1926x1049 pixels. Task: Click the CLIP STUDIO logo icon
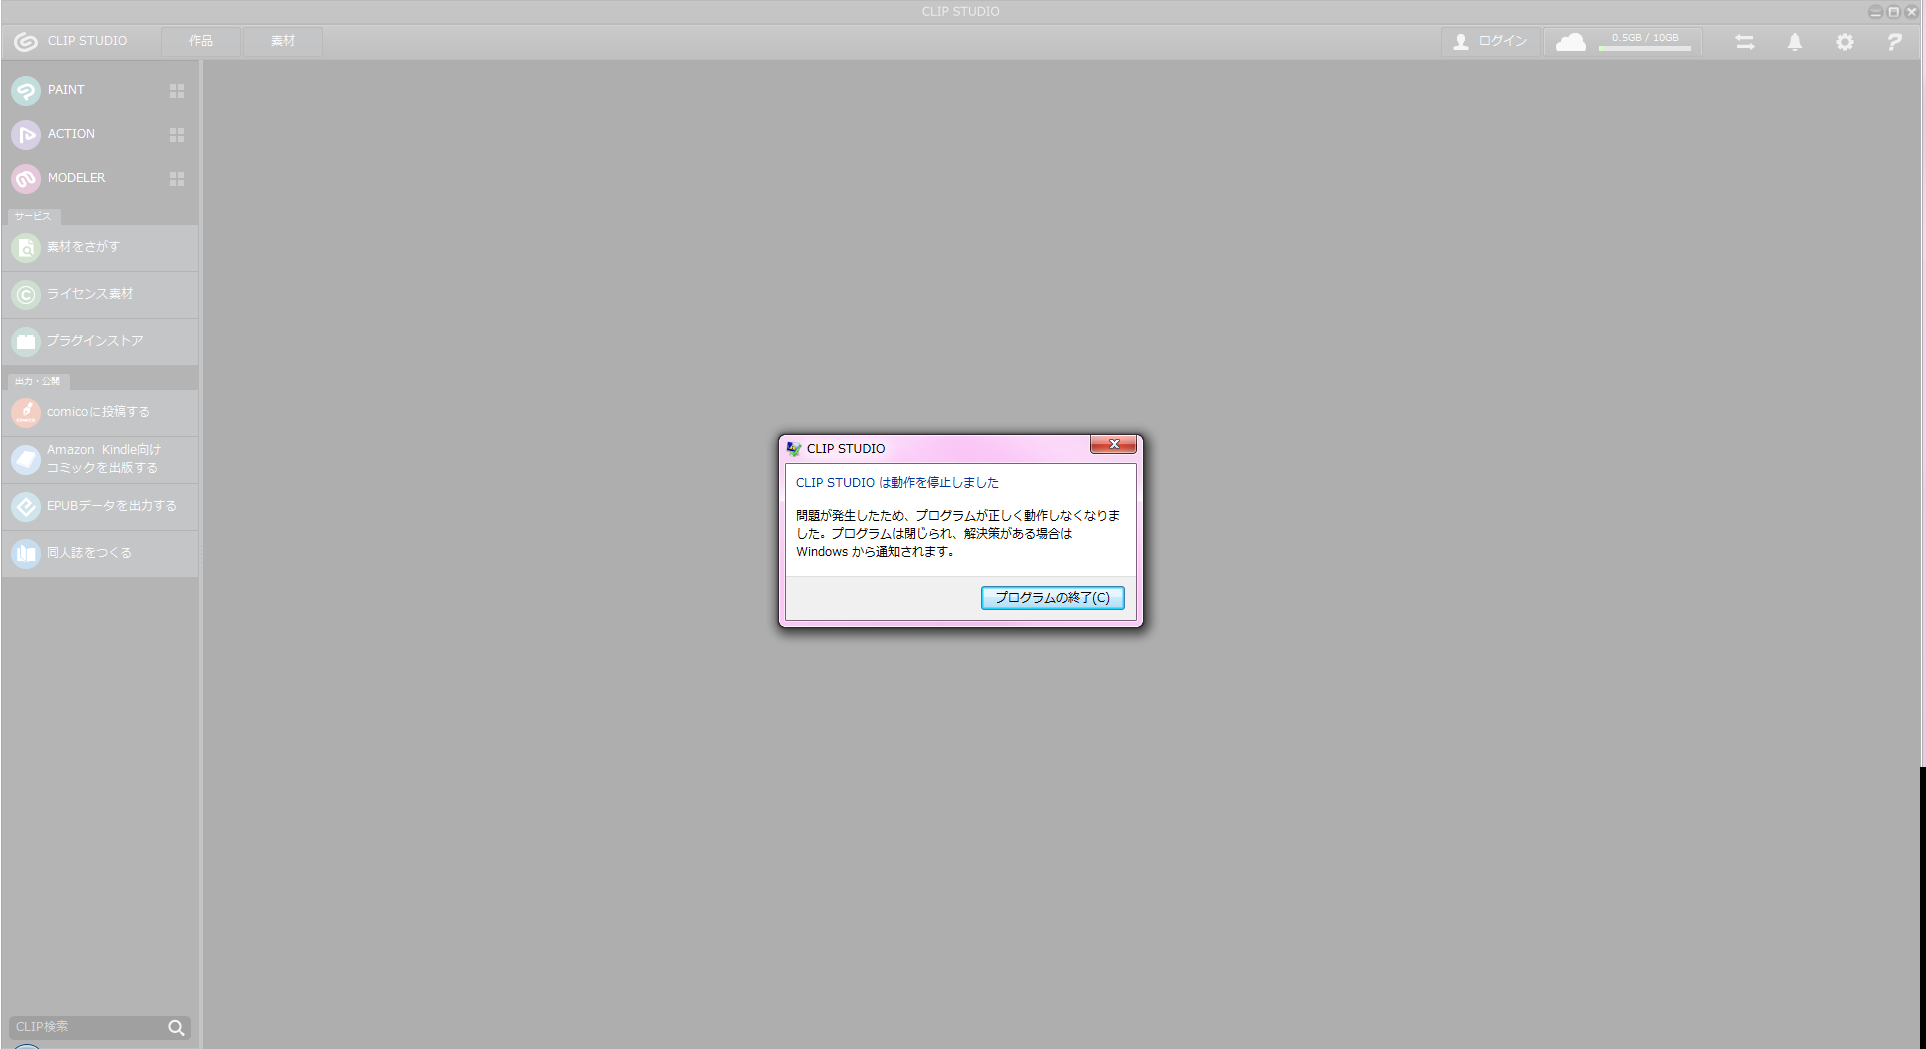click(26, 41)
